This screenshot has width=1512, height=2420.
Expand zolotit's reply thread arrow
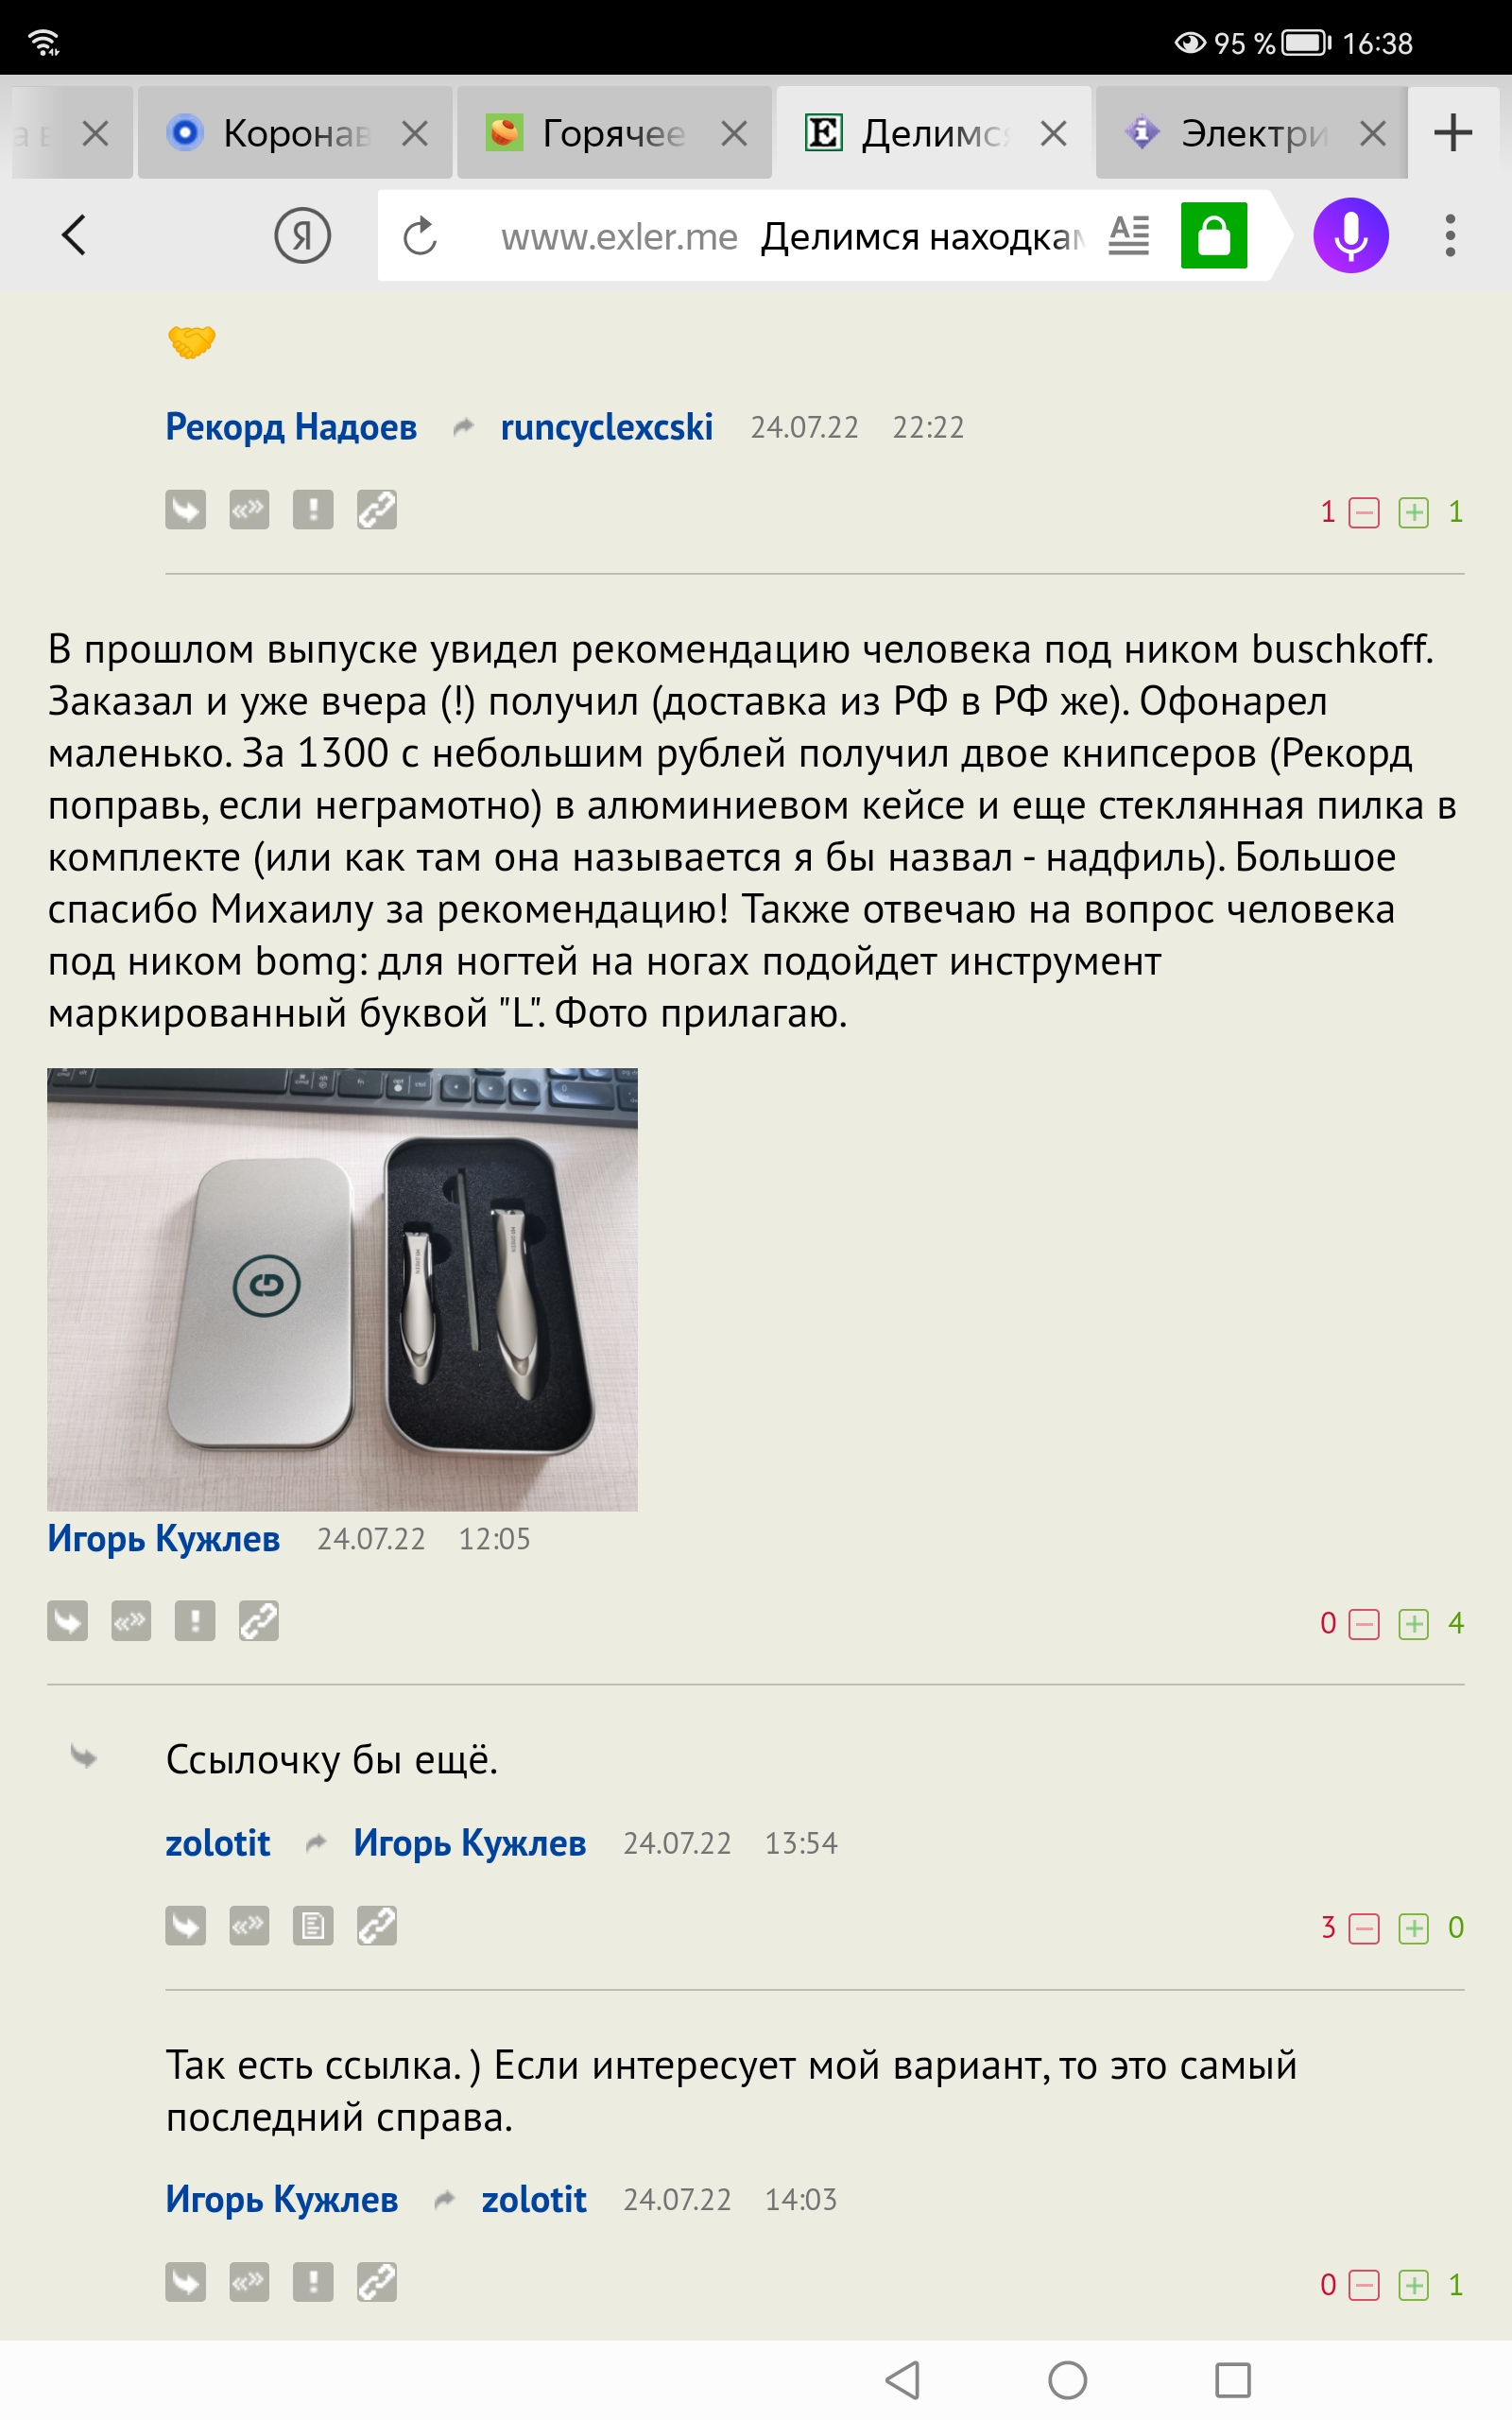(x=84, y=1757)
